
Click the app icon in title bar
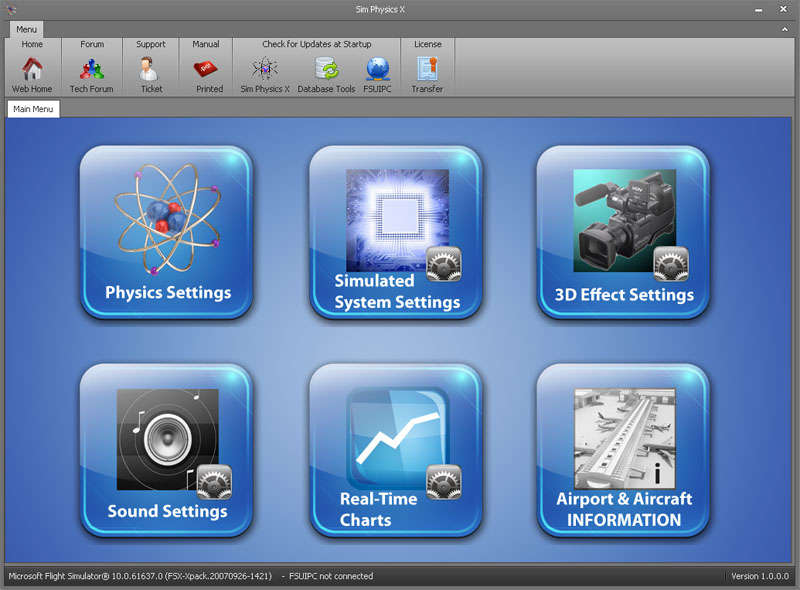click(11, 9)
